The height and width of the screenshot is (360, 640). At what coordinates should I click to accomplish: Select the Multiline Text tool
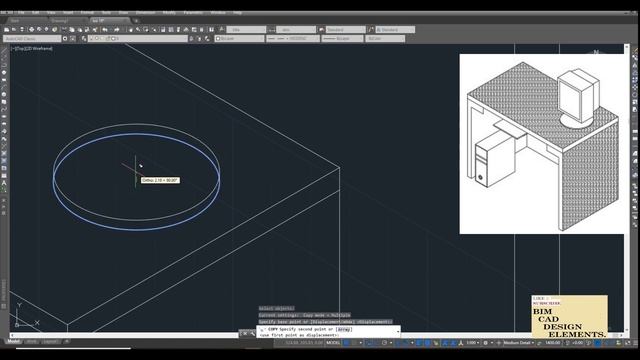click(x=4, y=183)
